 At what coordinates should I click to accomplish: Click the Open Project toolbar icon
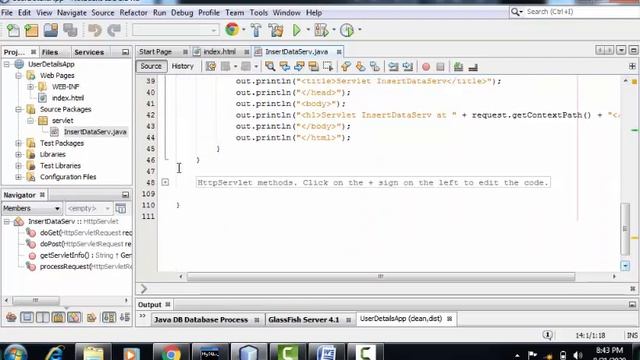click(x=51, y=30)
